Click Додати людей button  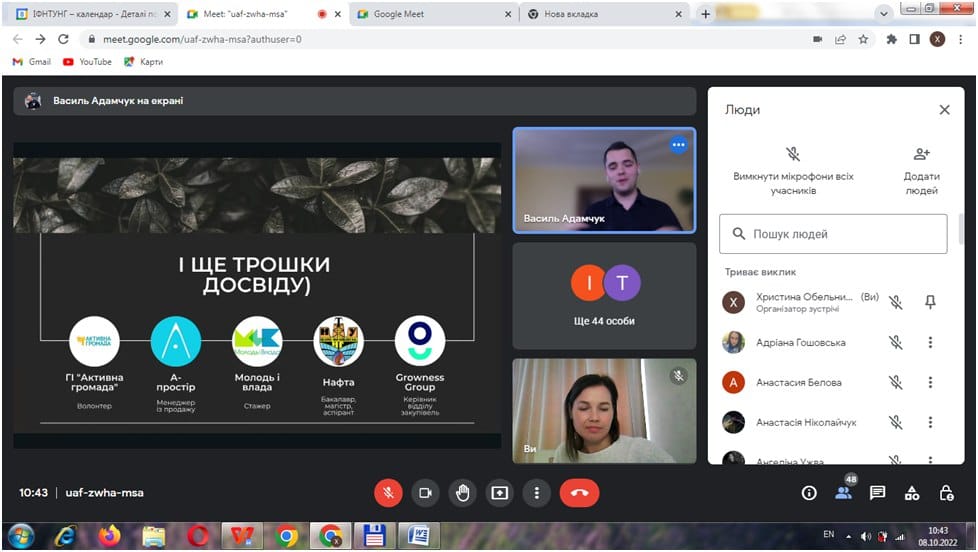921,166
